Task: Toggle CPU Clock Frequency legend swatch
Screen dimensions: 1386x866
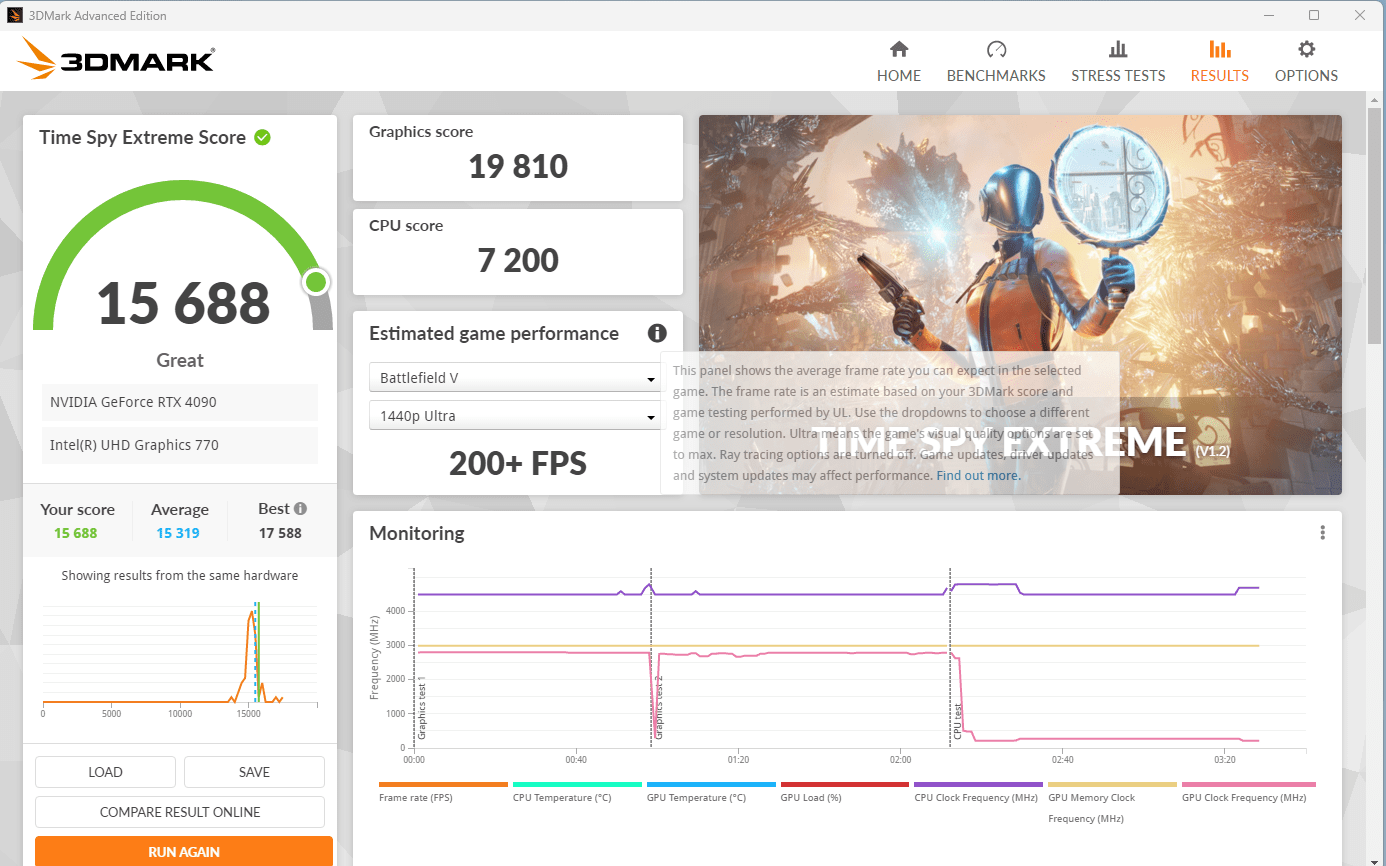Action: 979,785
